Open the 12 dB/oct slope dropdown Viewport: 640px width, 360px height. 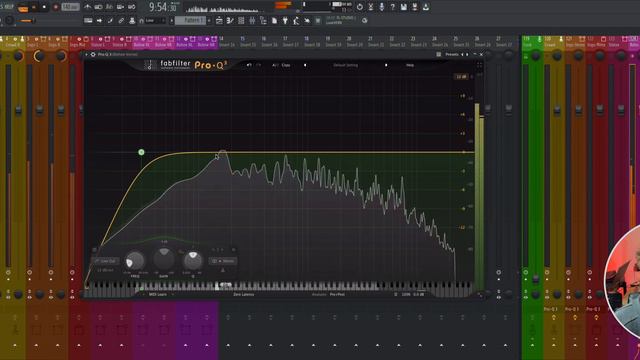point(106,270)
